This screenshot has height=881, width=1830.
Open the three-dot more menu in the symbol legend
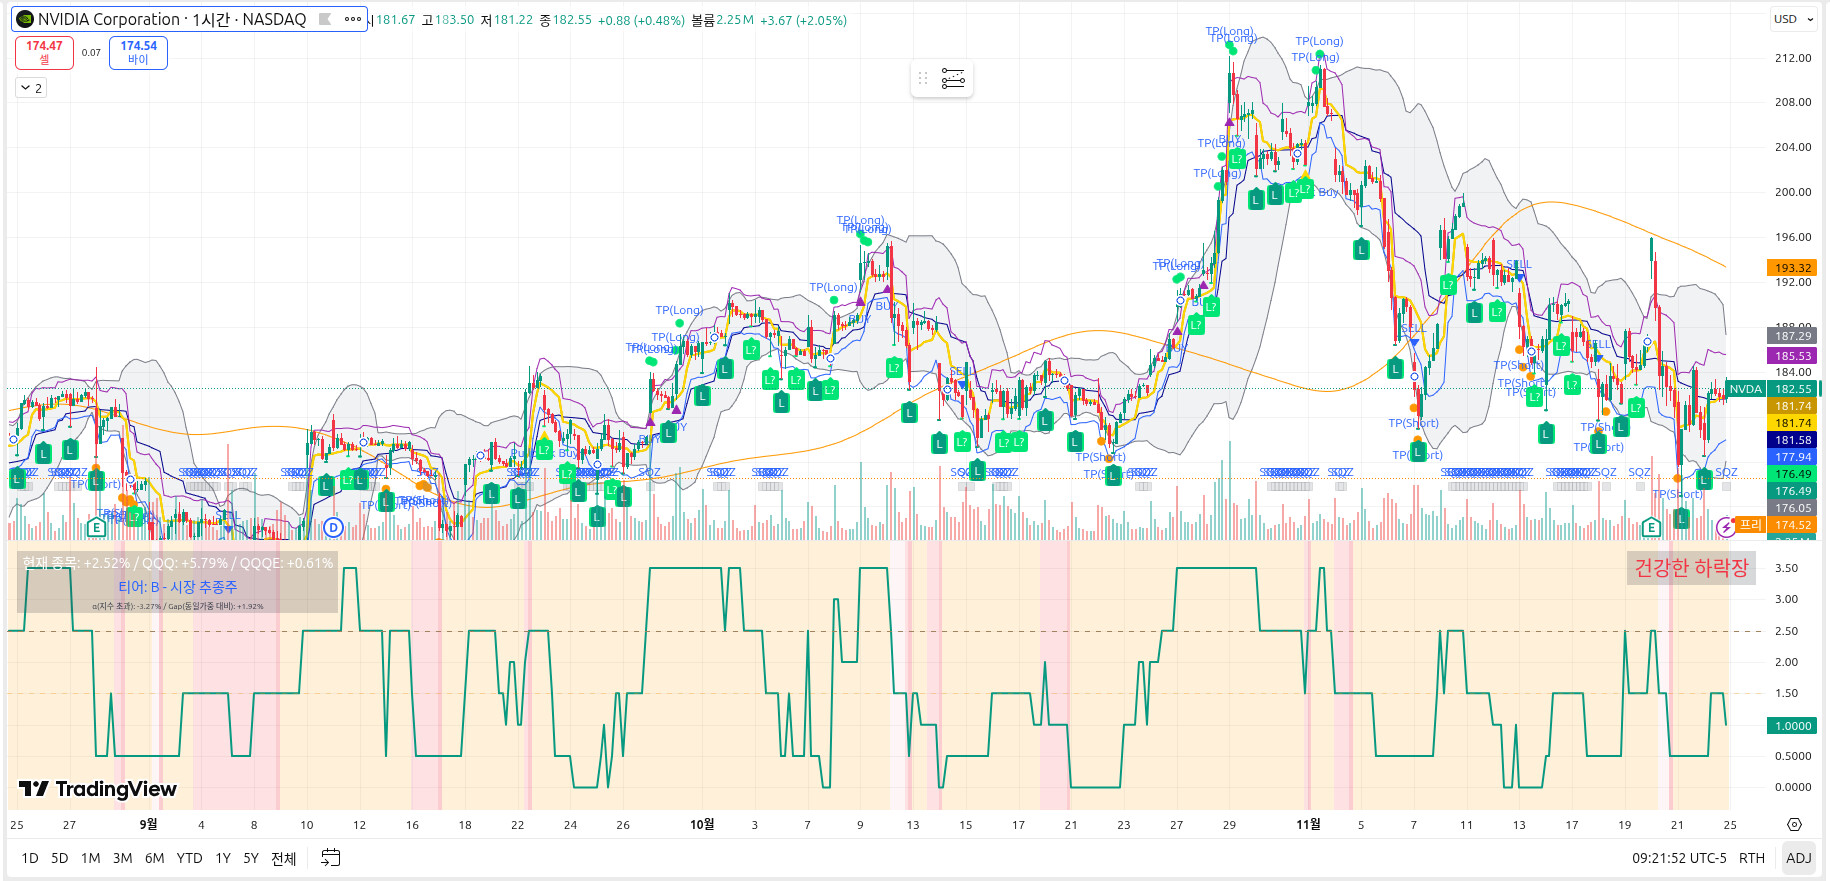(x=352, y=19)
